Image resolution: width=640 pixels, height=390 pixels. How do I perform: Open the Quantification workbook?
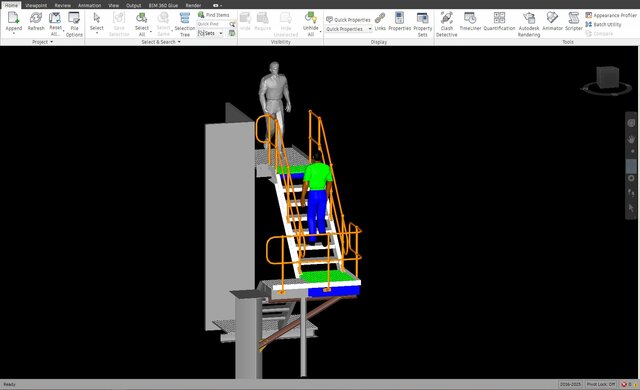pyautogui.click(x=500, y=21)
